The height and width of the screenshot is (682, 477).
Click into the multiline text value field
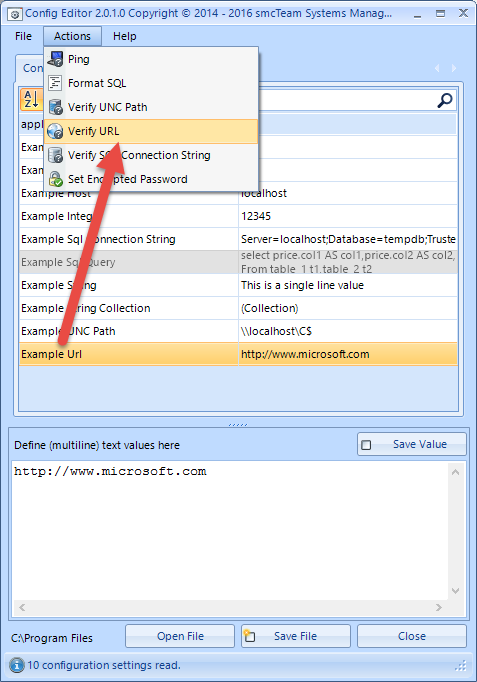(230, 531)
